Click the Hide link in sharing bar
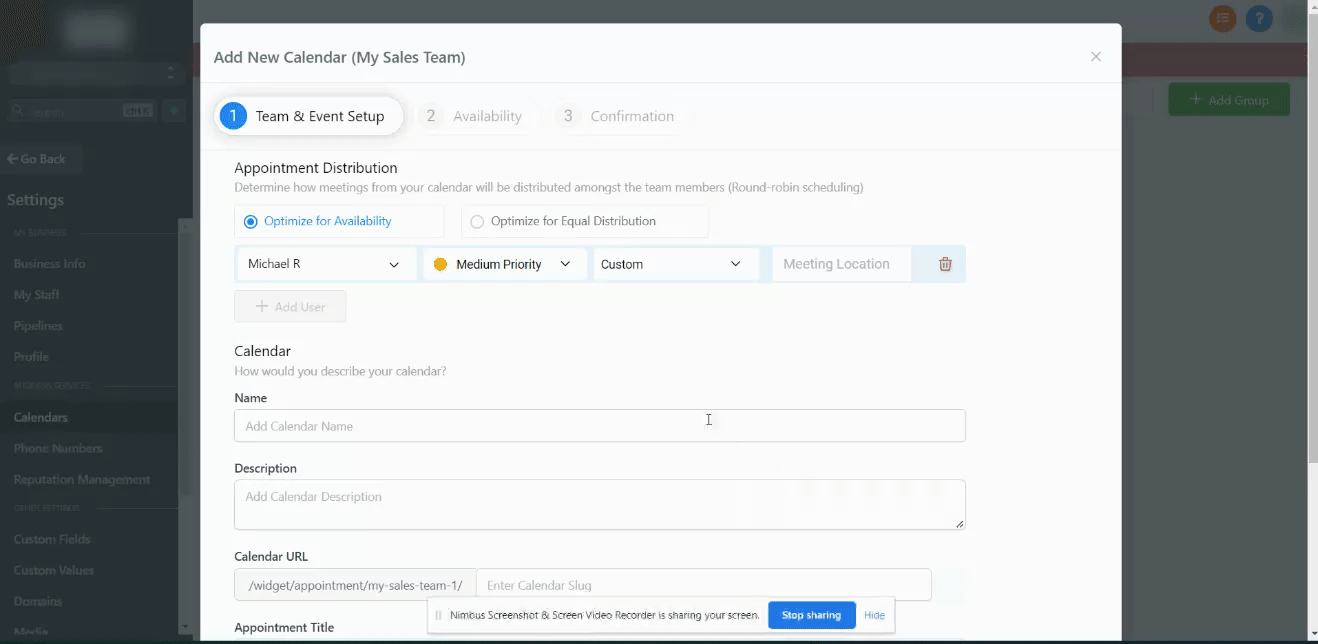 [x=874, y=615]
